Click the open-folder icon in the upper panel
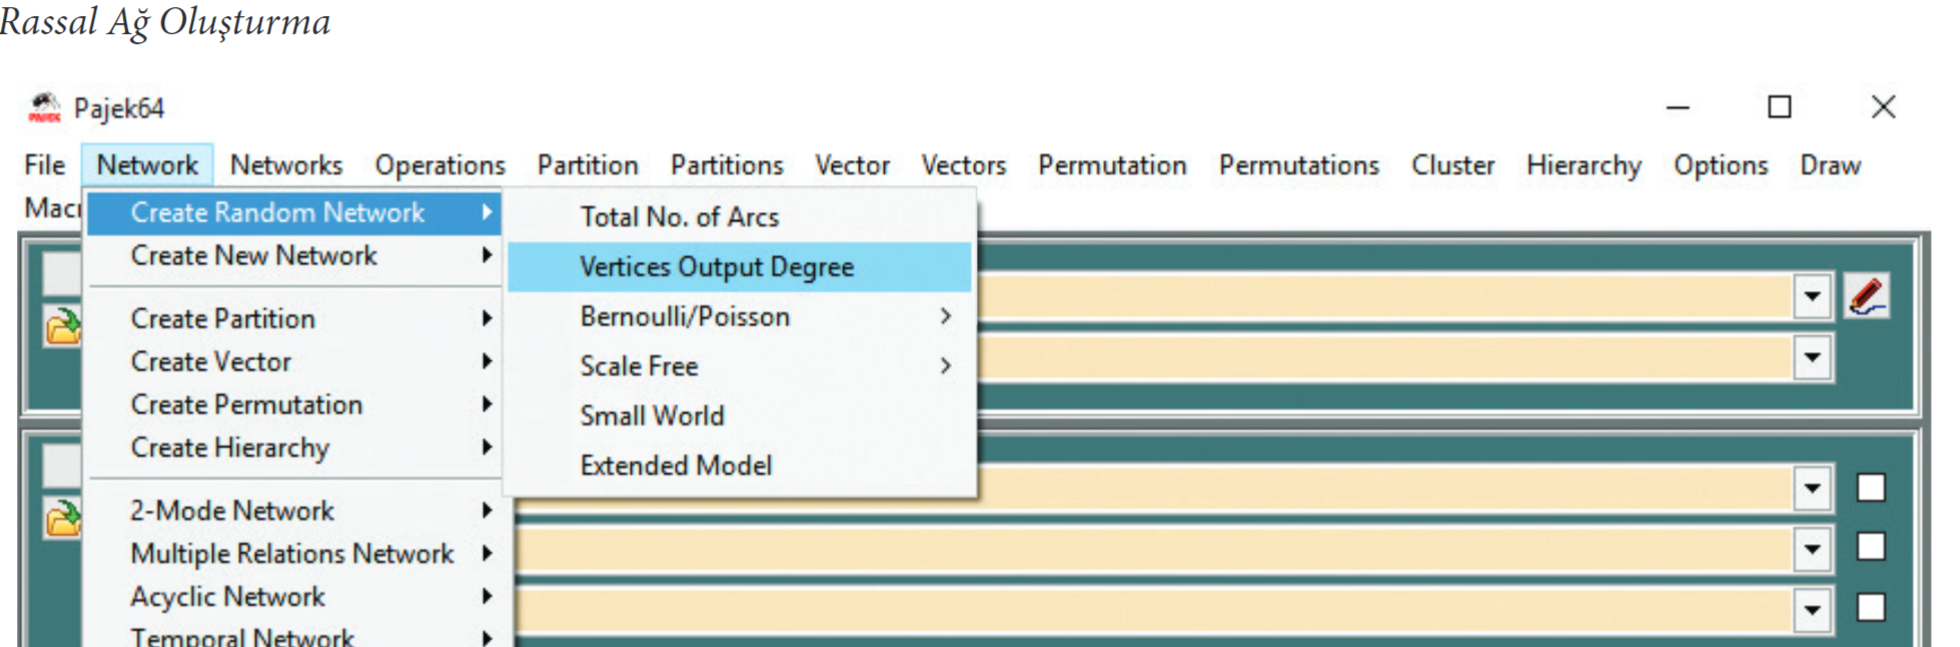 [x=62, y=327]
